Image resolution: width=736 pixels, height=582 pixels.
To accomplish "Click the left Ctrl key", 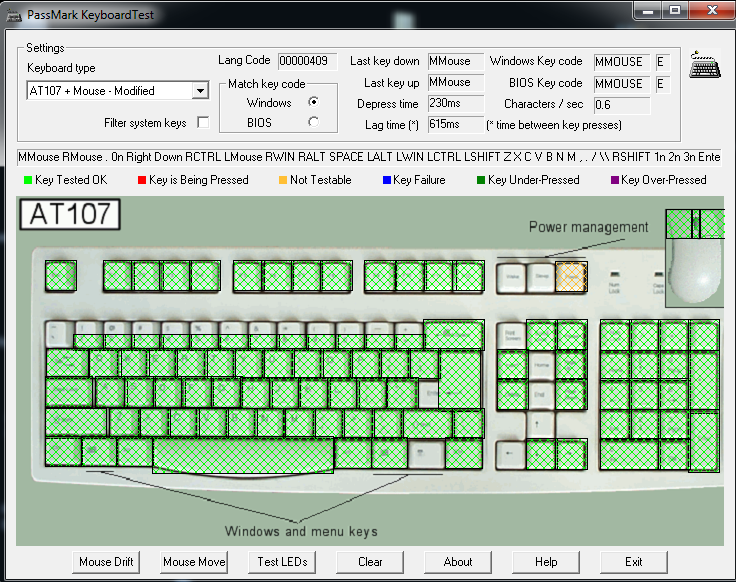I will [x=63, y=452].
